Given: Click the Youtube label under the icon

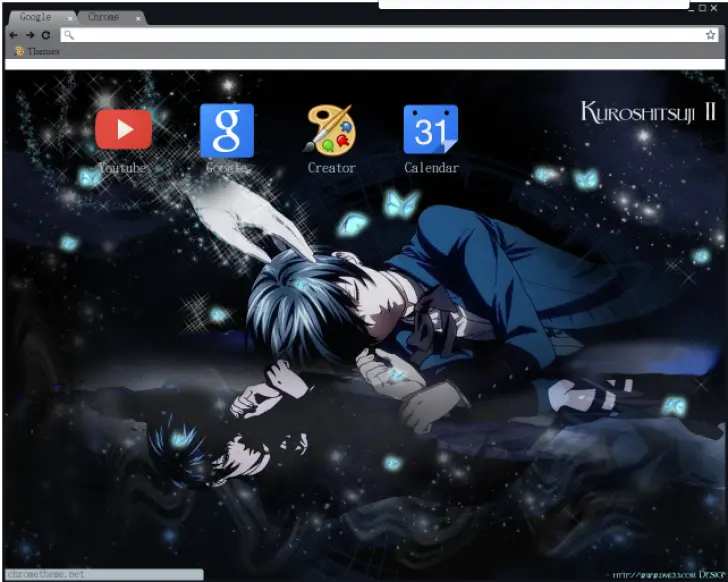Looking at the screenshot, I should [123, 168].
